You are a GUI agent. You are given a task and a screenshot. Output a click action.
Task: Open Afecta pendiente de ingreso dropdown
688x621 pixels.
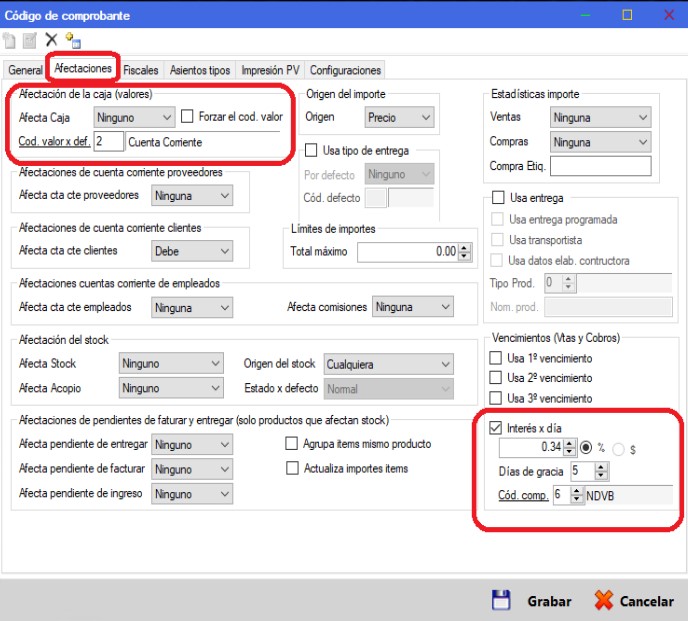(x=192, y=494)
